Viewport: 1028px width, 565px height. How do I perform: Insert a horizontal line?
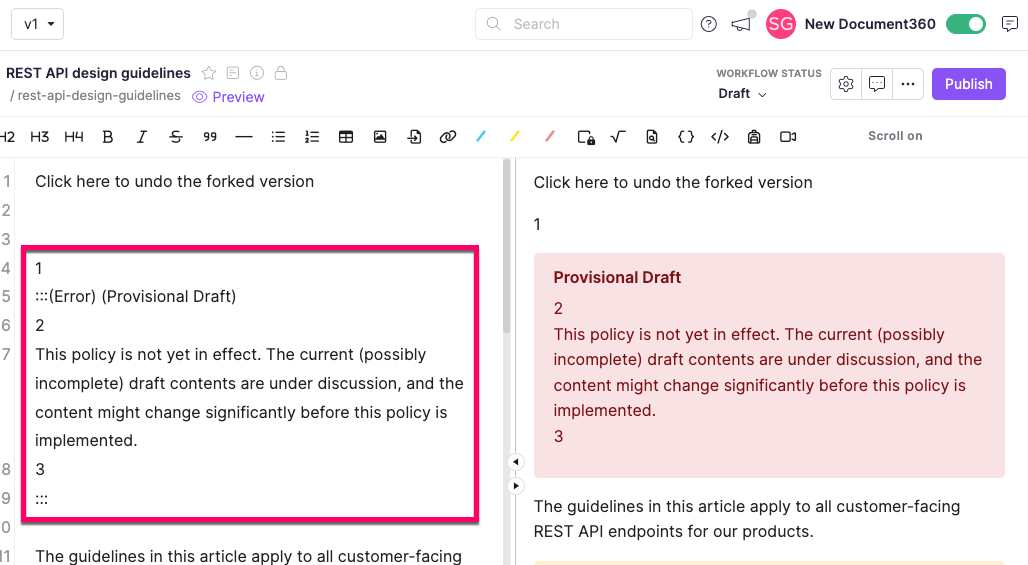click(244, 136)
